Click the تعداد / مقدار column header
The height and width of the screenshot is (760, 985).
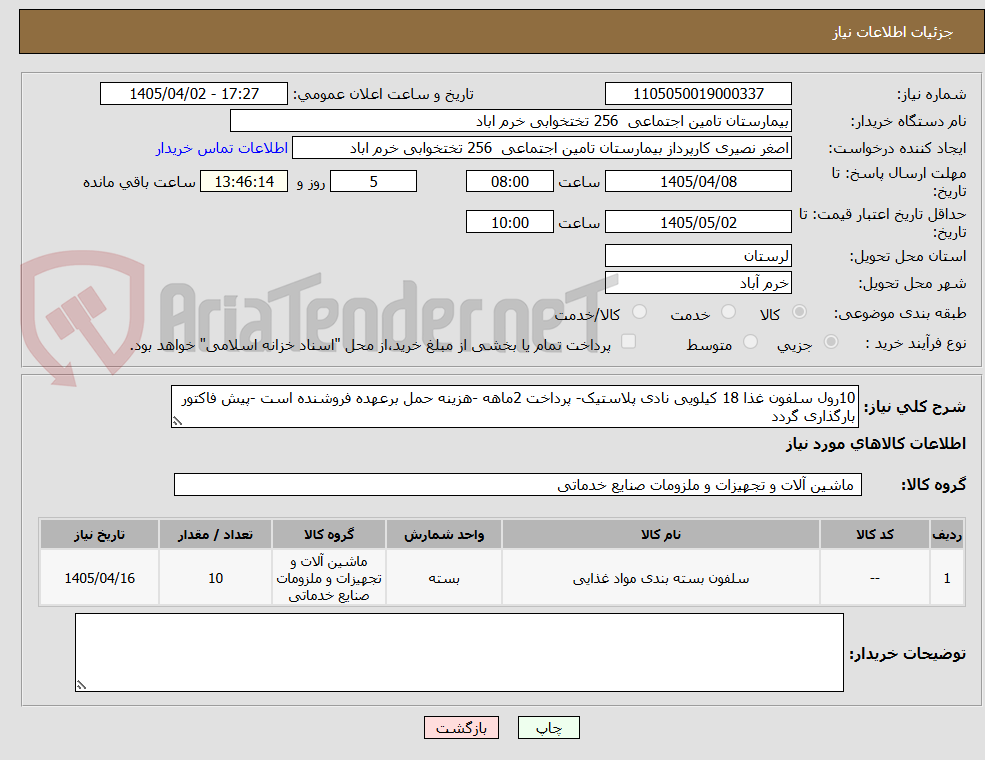click(215, 535)
